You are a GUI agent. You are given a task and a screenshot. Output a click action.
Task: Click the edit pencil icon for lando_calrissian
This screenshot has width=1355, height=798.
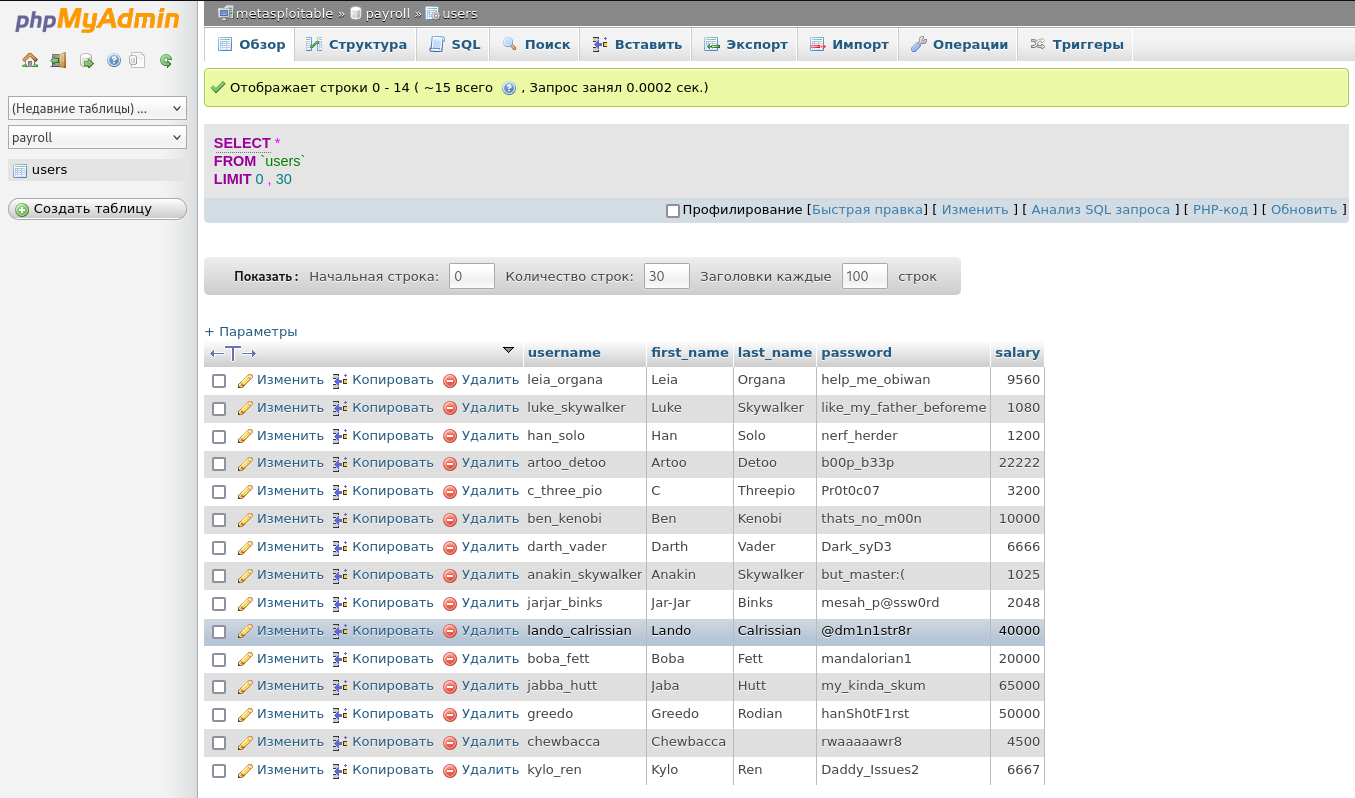245,631
